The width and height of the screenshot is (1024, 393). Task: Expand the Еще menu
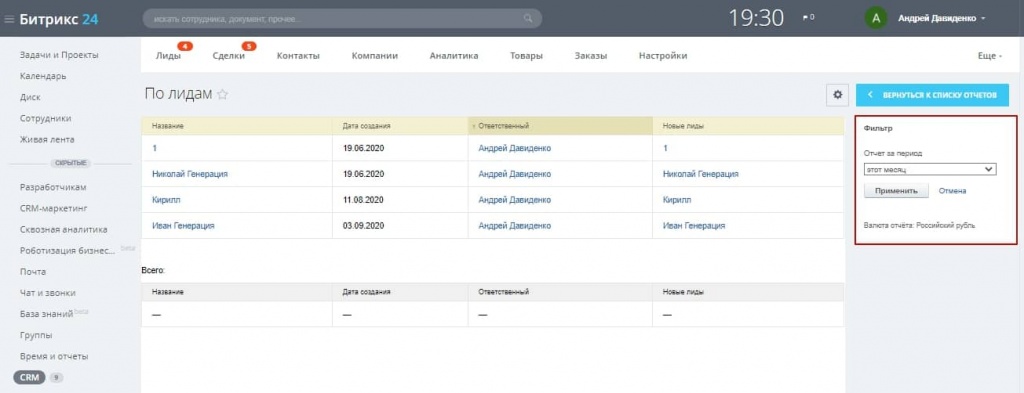[989, 56]
